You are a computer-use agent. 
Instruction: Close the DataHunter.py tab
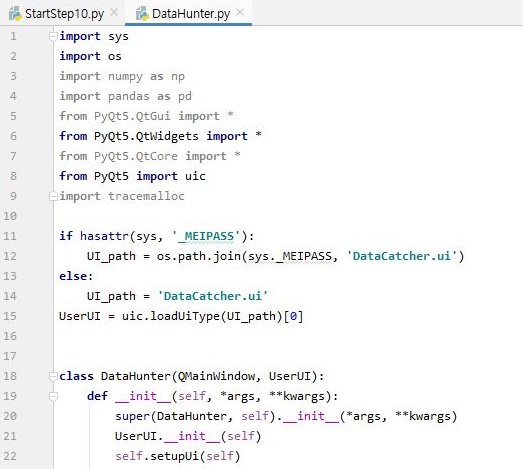tap(240, 13)
